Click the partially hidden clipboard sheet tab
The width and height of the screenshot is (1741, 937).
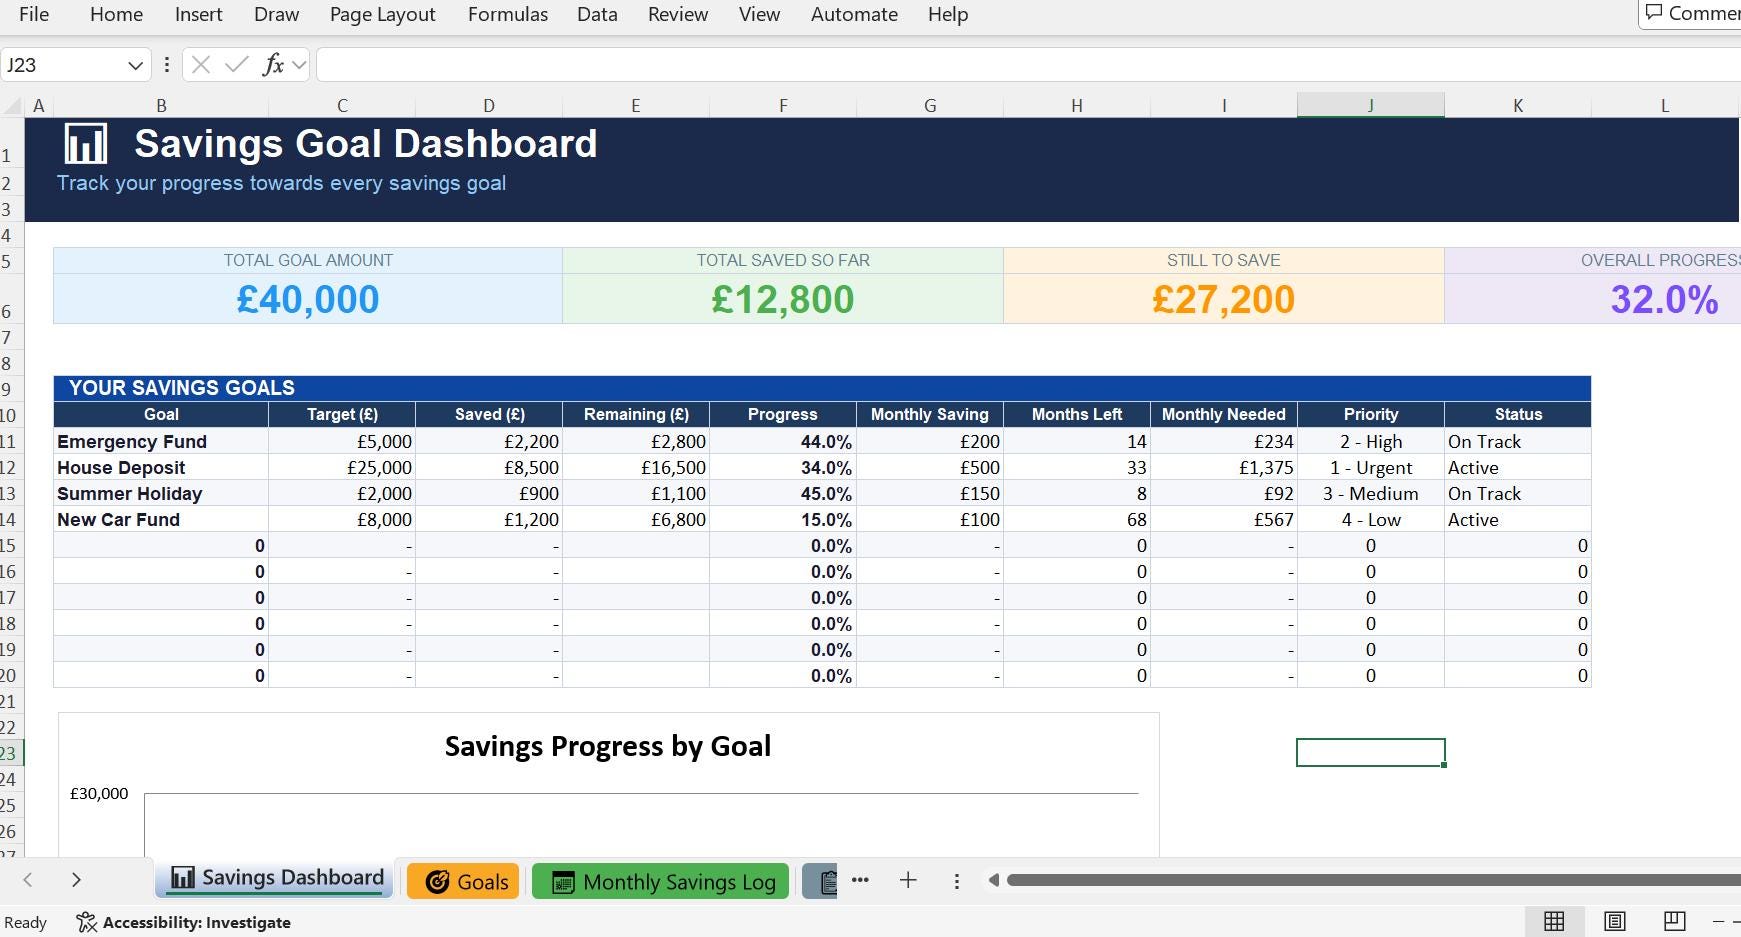[820, 881]
